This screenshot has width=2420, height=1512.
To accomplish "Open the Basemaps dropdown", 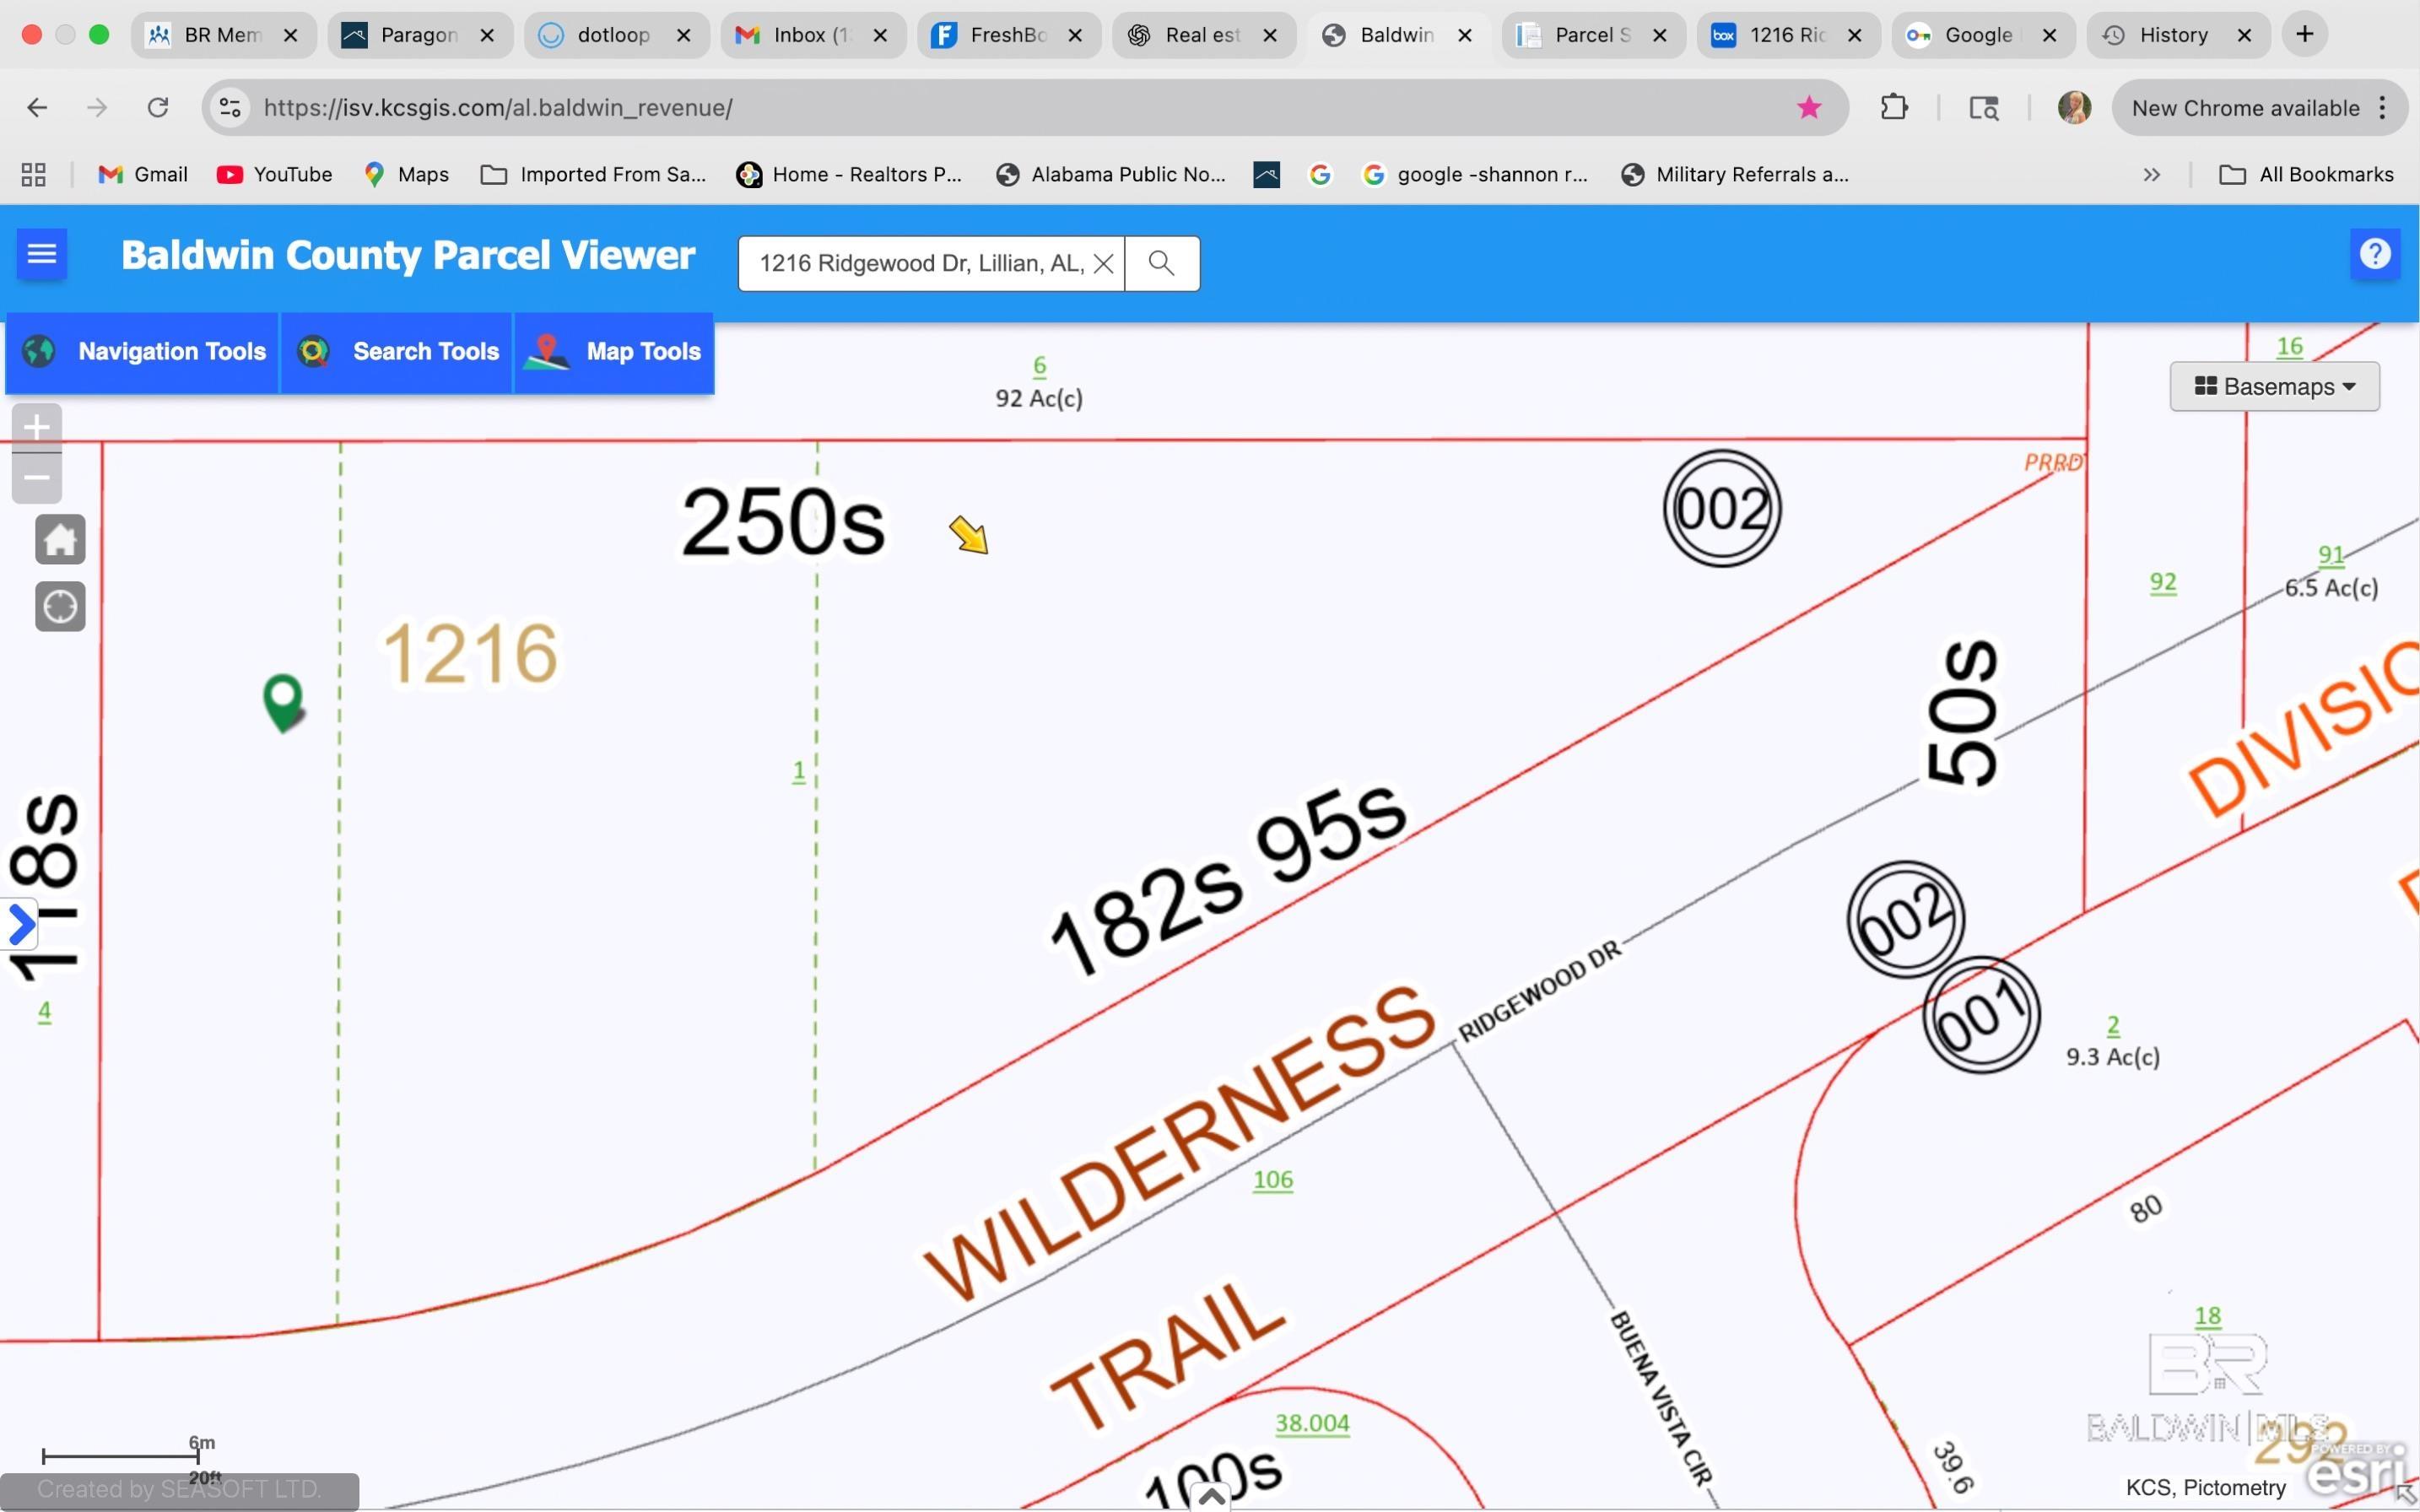I will [x=2274, y=386].
